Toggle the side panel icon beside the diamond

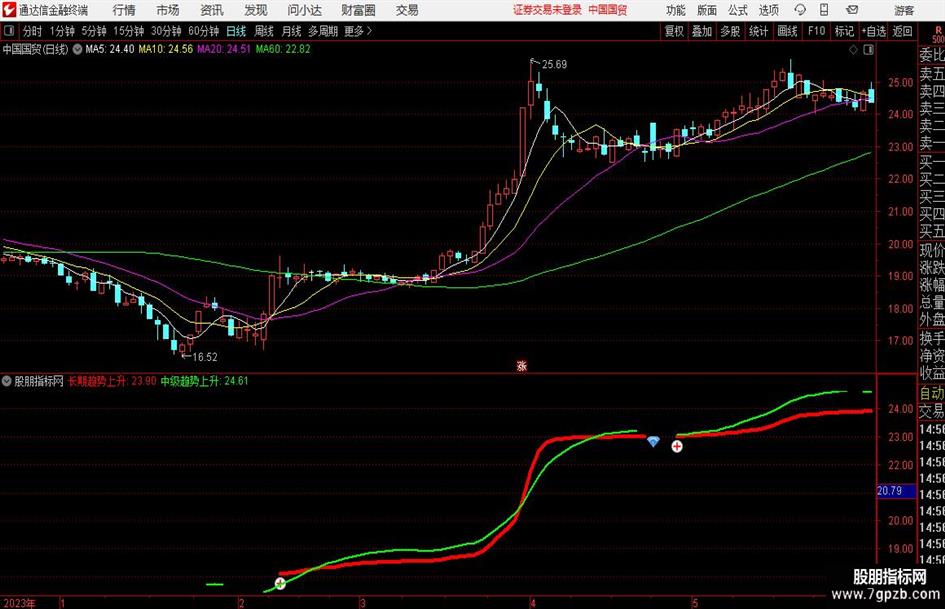pyautogui.click(x=868, y=50)
